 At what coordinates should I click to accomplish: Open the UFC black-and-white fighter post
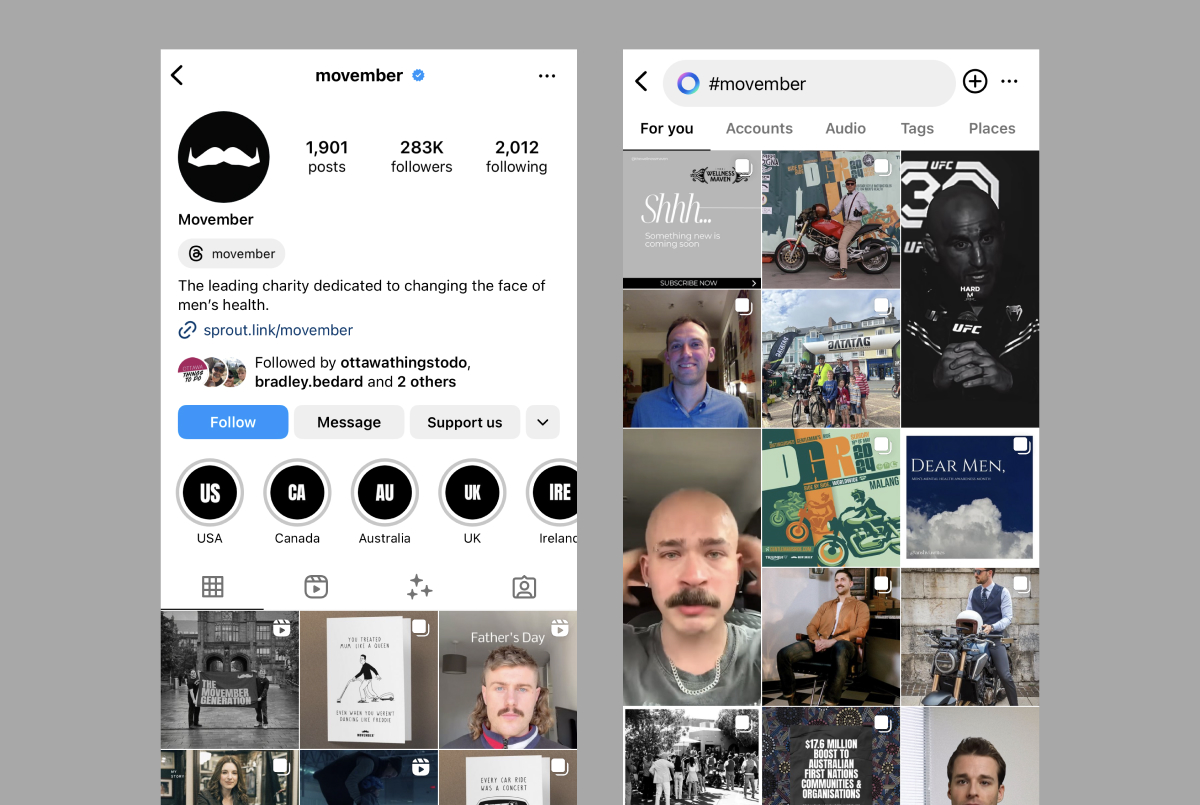click(x=970, y=289)
